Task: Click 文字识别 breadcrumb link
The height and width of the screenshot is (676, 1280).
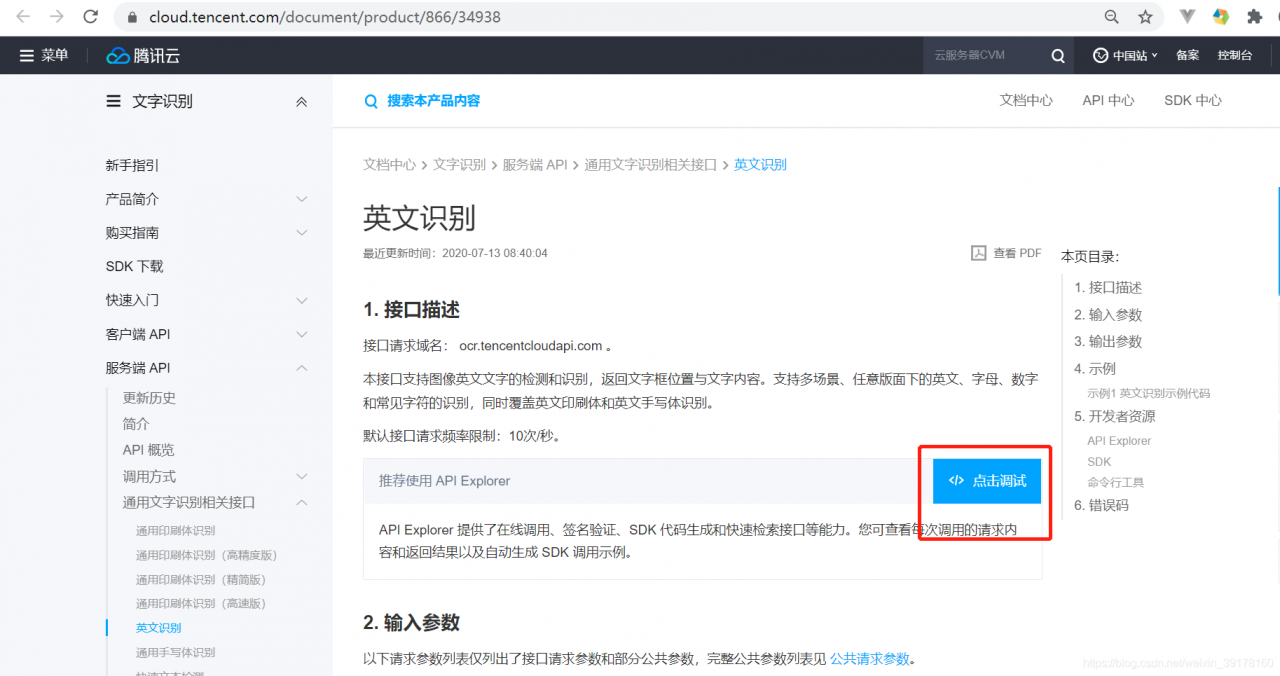Action: coord(459,164)
